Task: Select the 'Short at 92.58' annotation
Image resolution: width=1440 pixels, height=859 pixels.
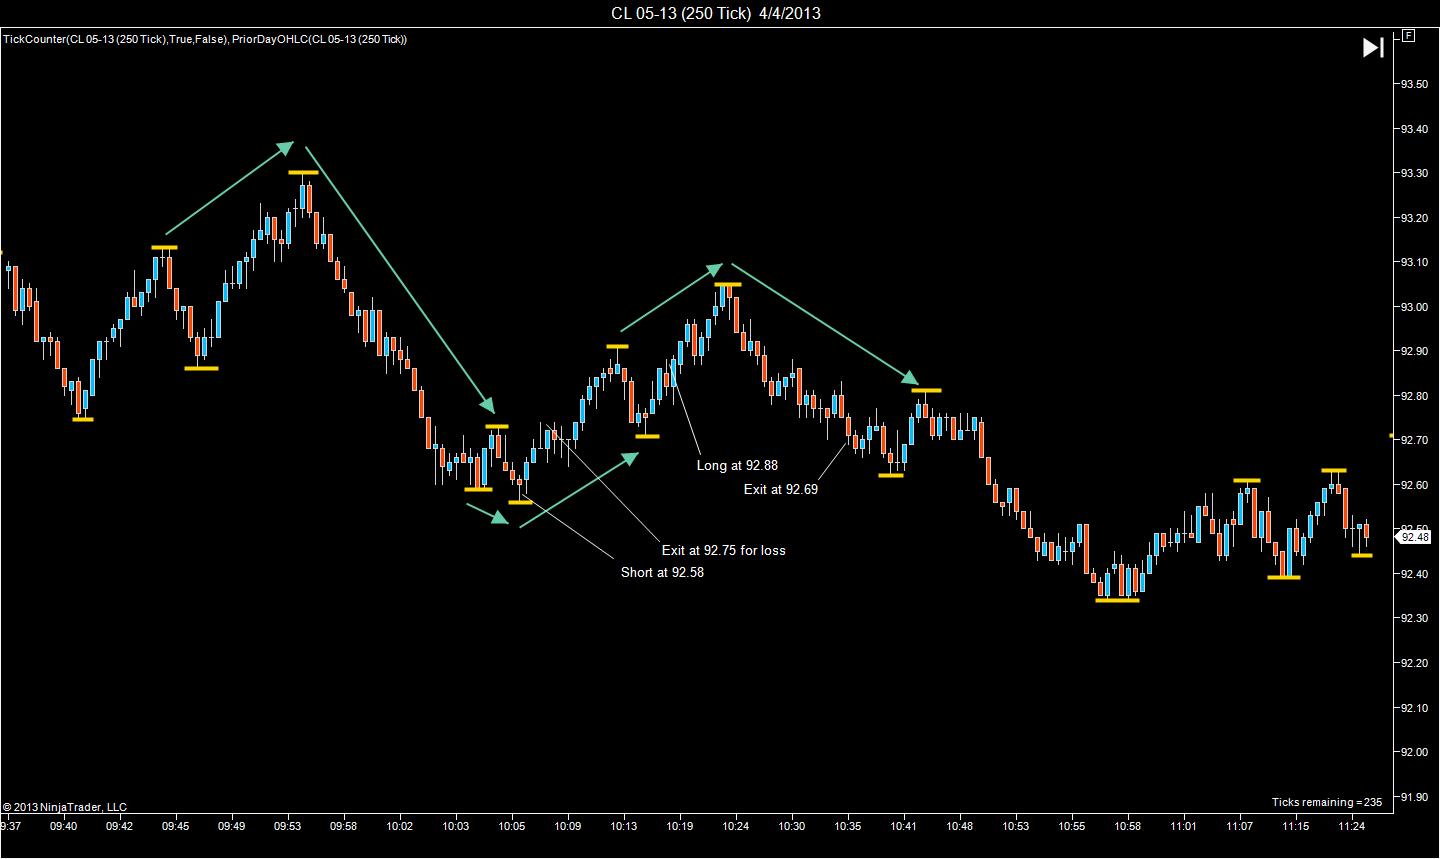Action: [662, 573]
